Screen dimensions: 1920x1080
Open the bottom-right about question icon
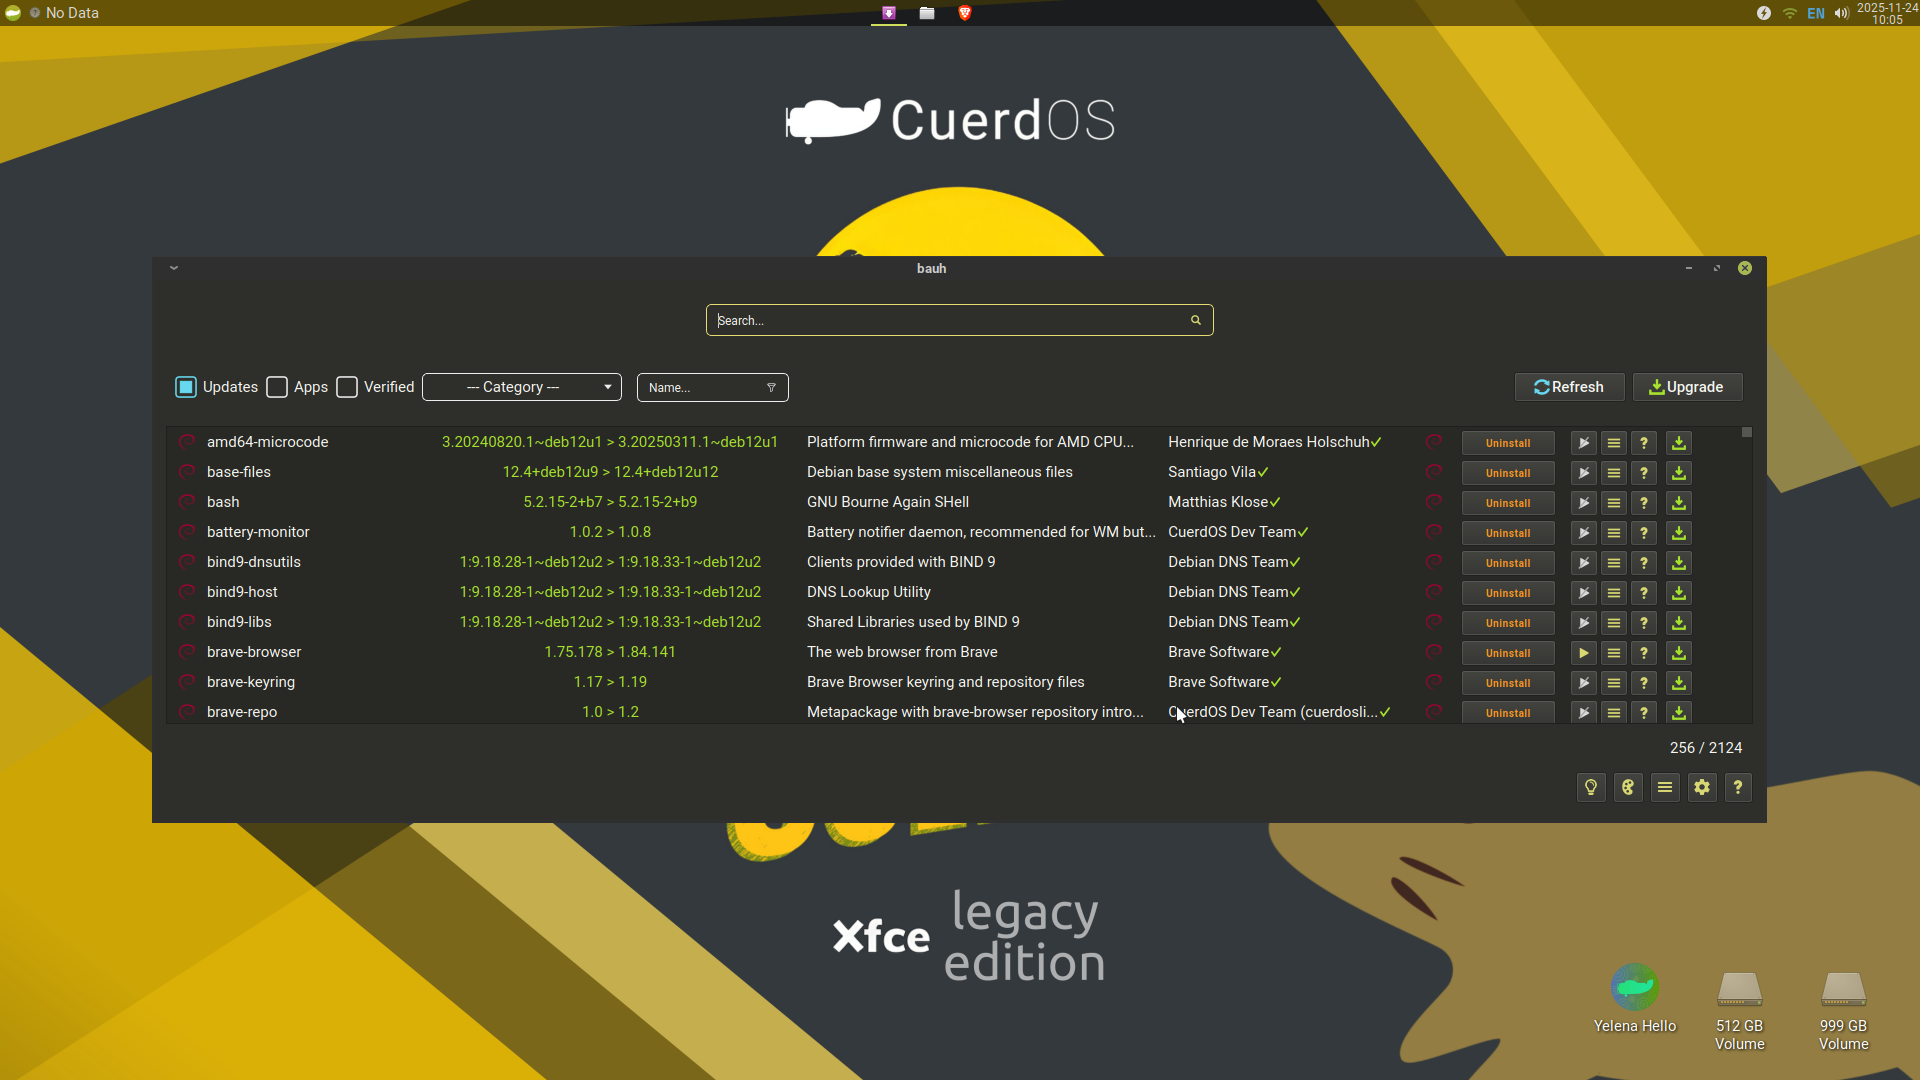tap(1738, 788)
